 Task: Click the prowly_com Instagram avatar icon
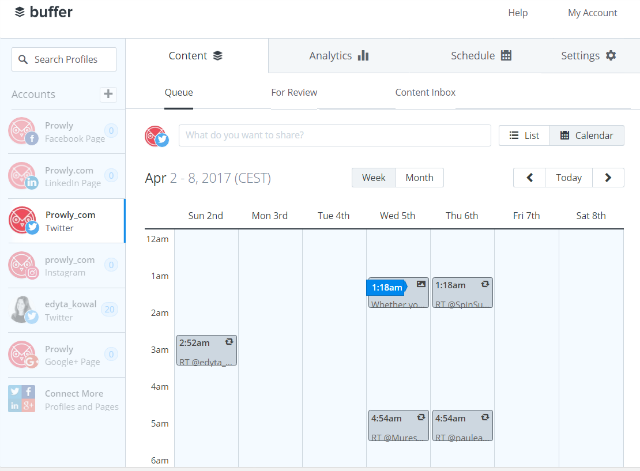point(23,265)
